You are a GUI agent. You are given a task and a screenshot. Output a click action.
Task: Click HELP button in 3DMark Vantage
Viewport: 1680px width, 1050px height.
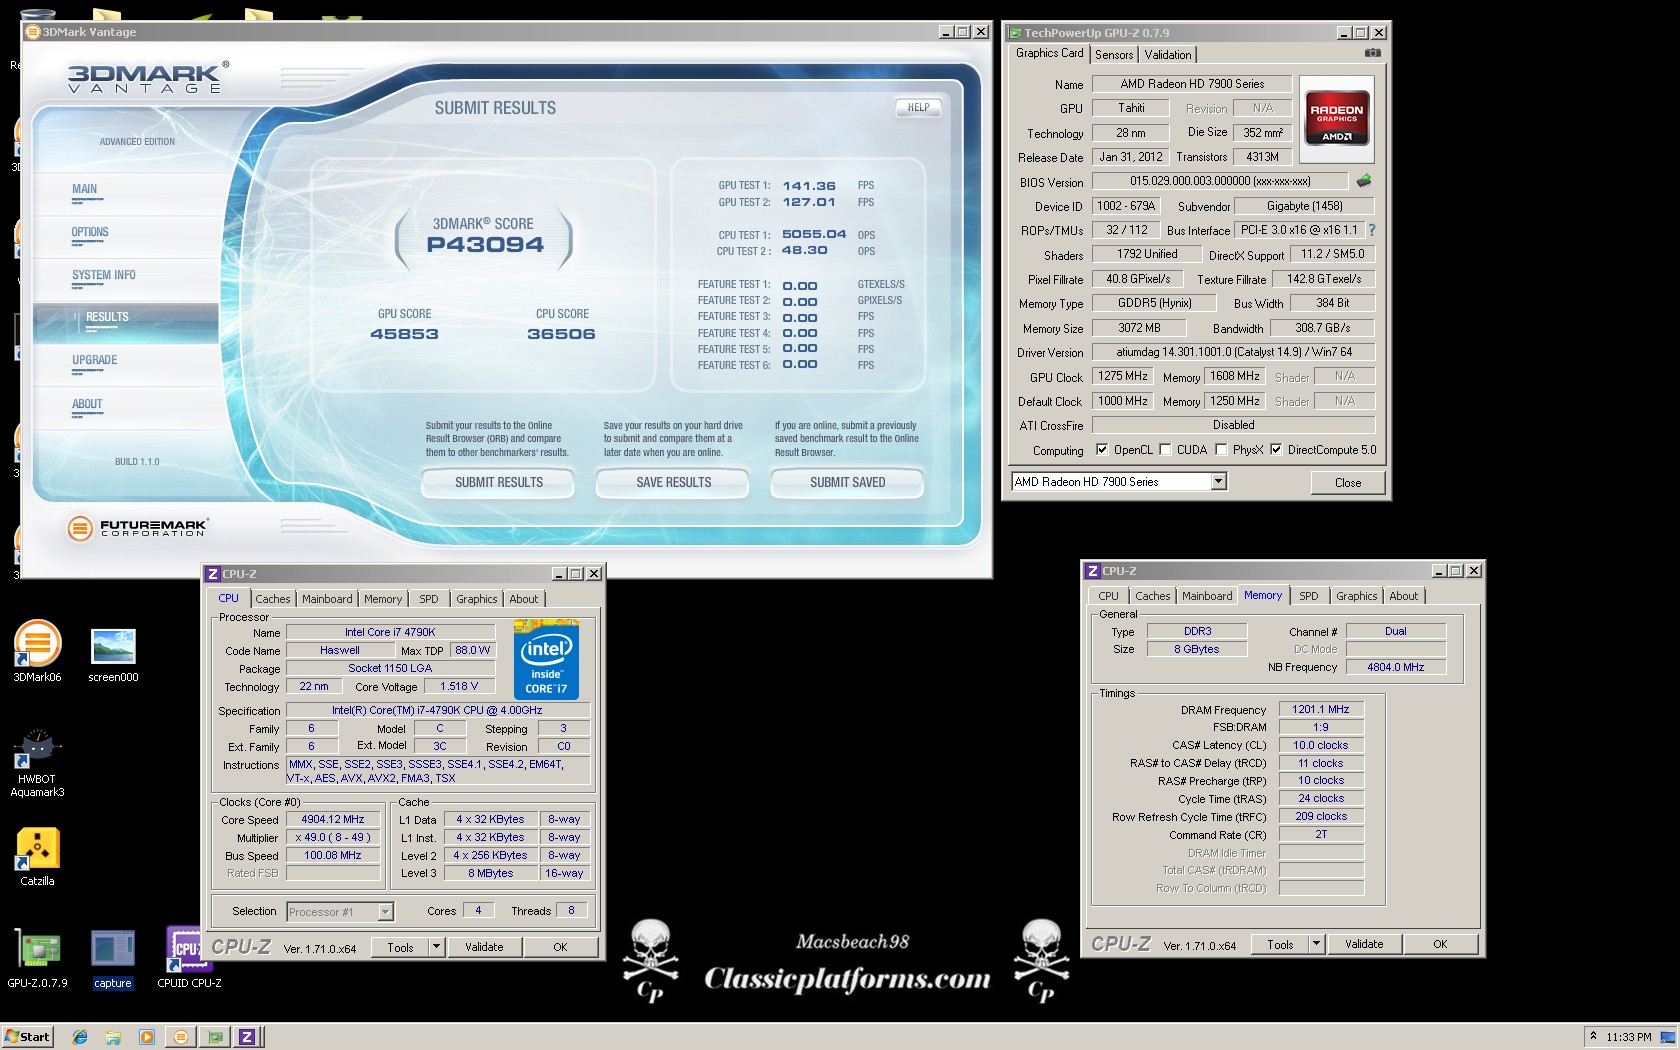coord(918,107)
